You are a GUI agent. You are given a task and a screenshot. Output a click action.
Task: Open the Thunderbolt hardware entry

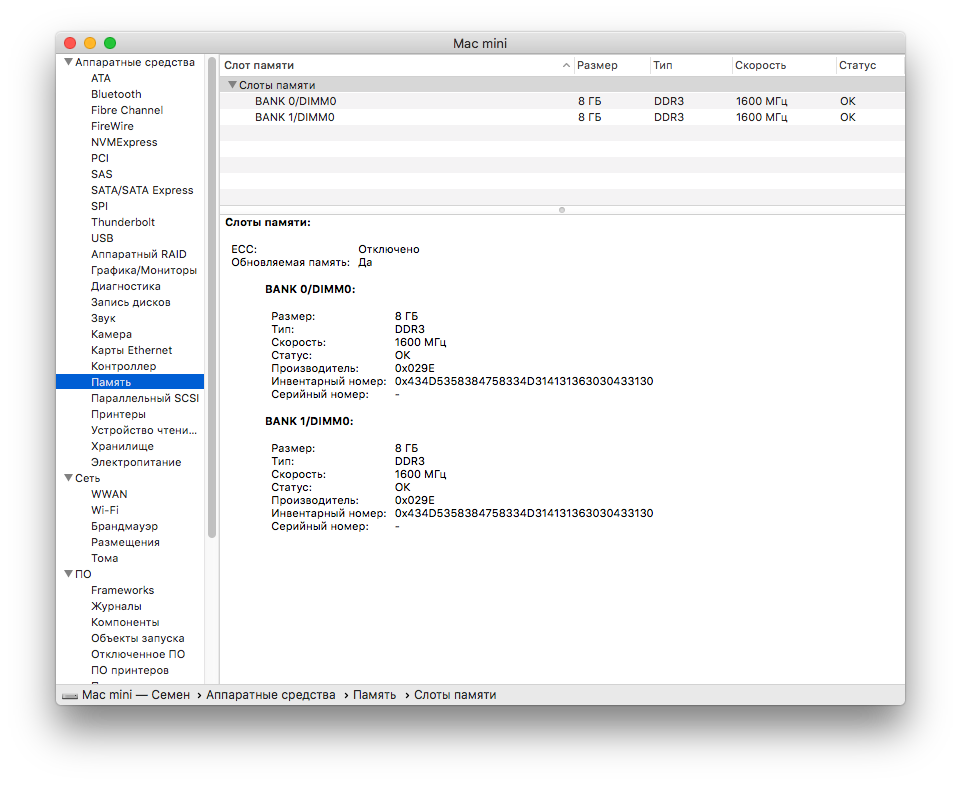pos(123,222)
